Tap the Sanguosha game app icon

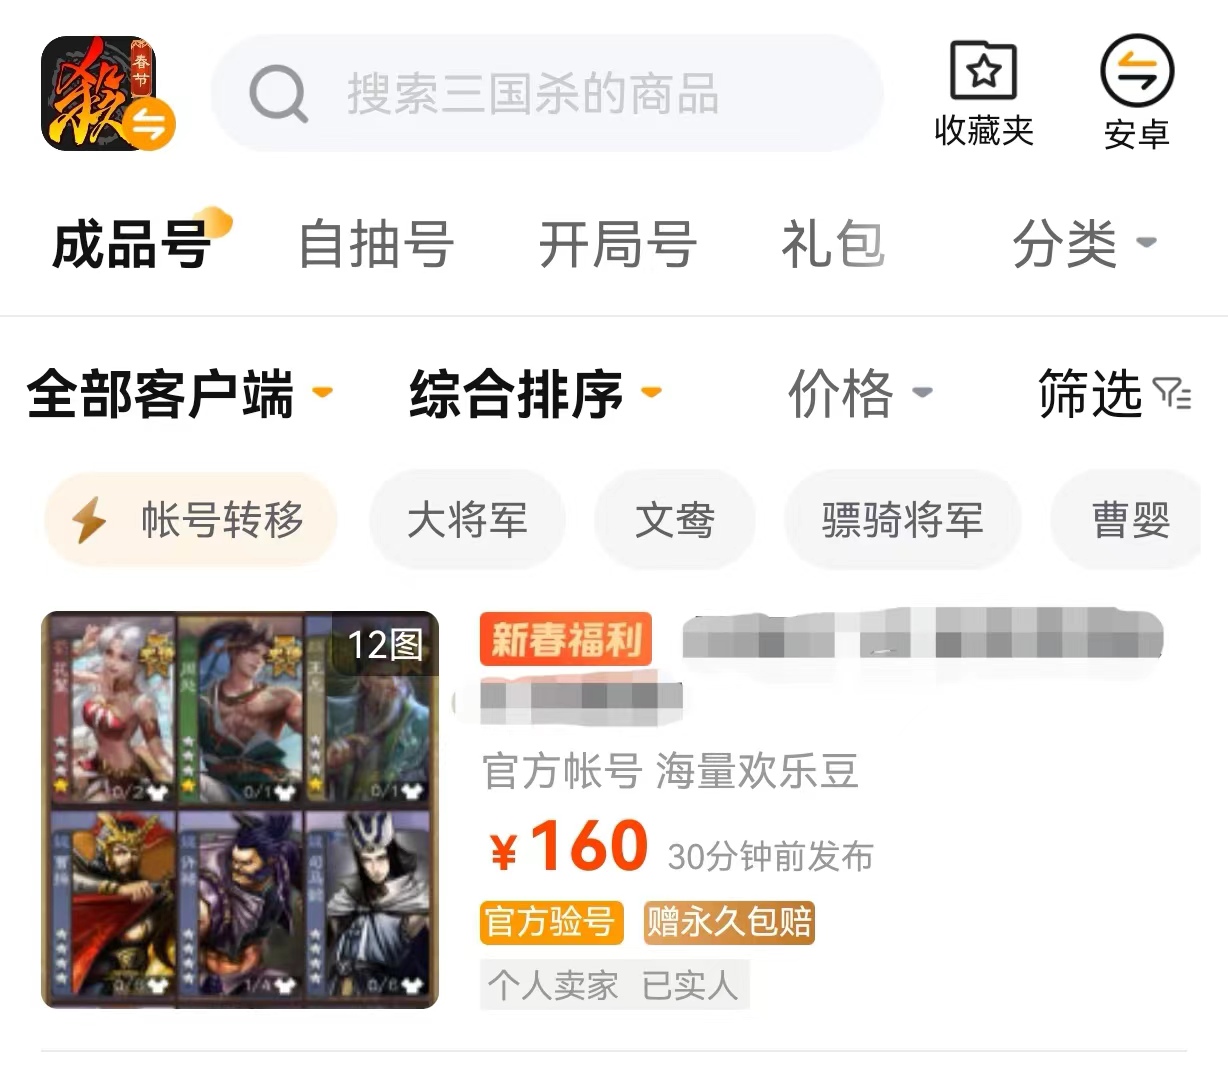click(x=108, y=93)
